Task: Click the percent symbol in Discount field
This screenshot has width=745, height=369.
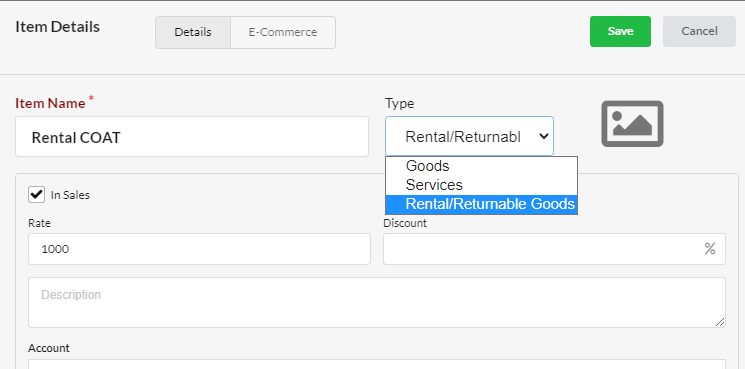Action: (710, 249)
